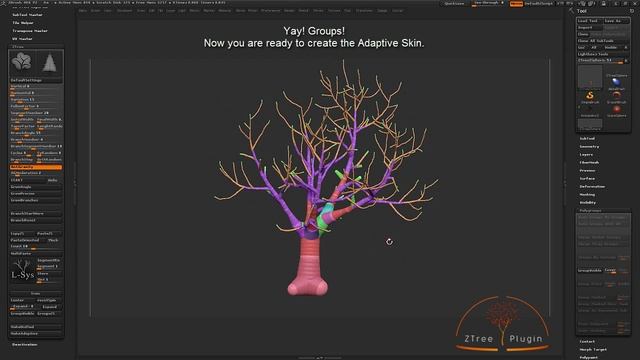The height and width of the screenshot is (360, 640).
Task: Expand the SubTool subpalette
Action: coord(587,138)
